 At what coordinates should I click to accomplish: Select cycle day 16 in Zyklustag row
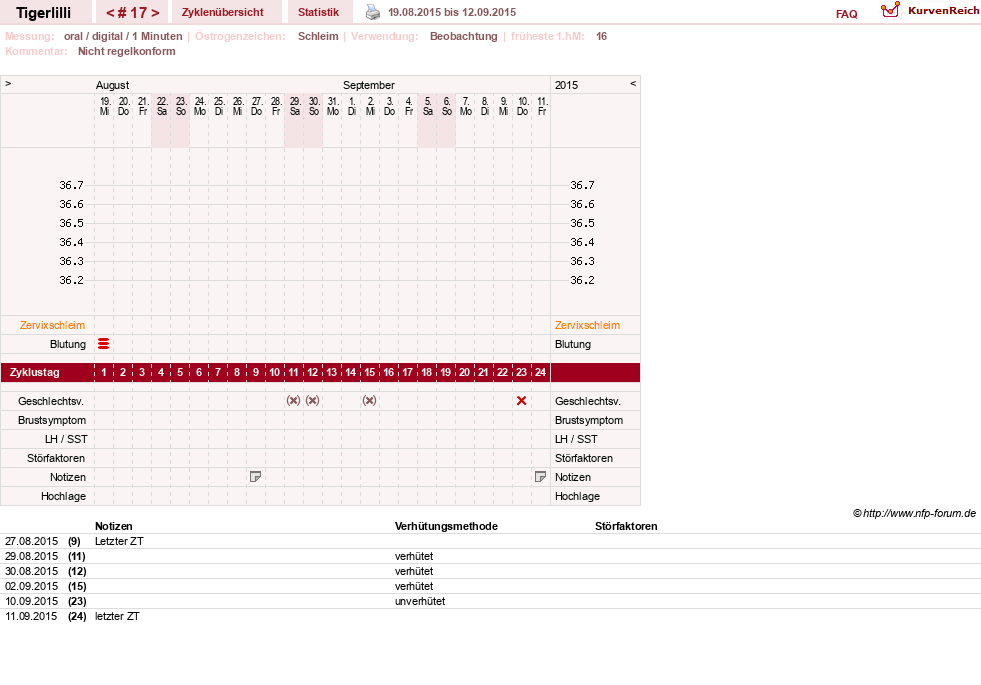389,372
